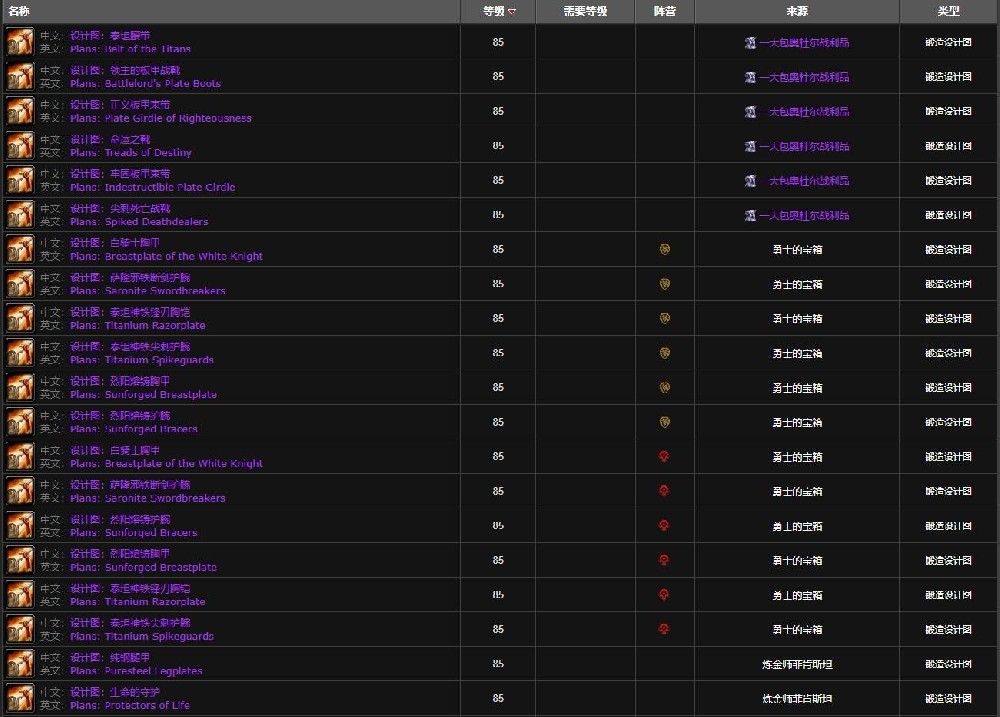Open Plans: Plate Girdle of Righteousness link
Image resolution: width=1000 pixels, height=717 pixels.
(160, 118)
